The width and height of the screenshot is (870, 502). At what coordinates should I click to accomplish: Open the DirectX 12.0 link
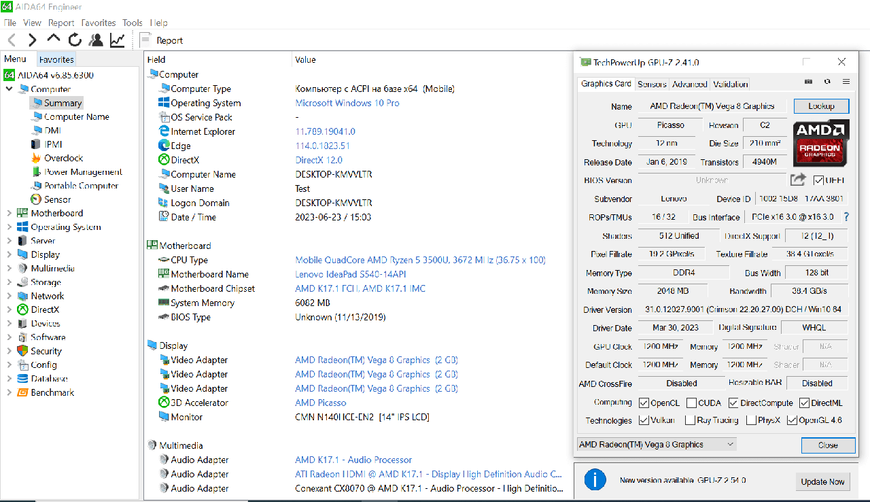pyautogui.click(x=318, y=160)
